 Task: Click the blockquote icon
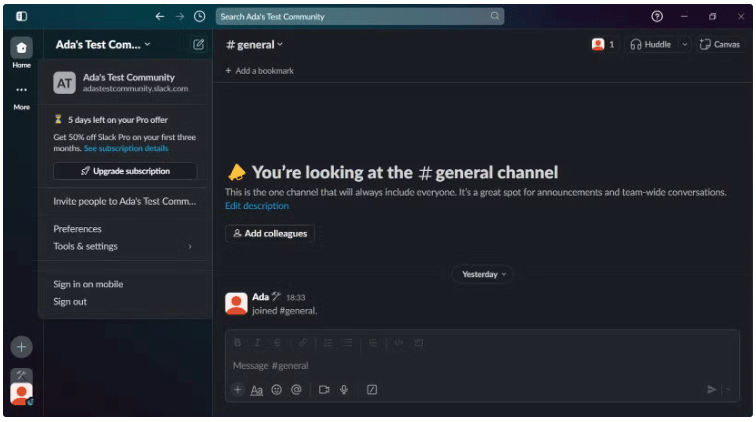click(373, 343)
